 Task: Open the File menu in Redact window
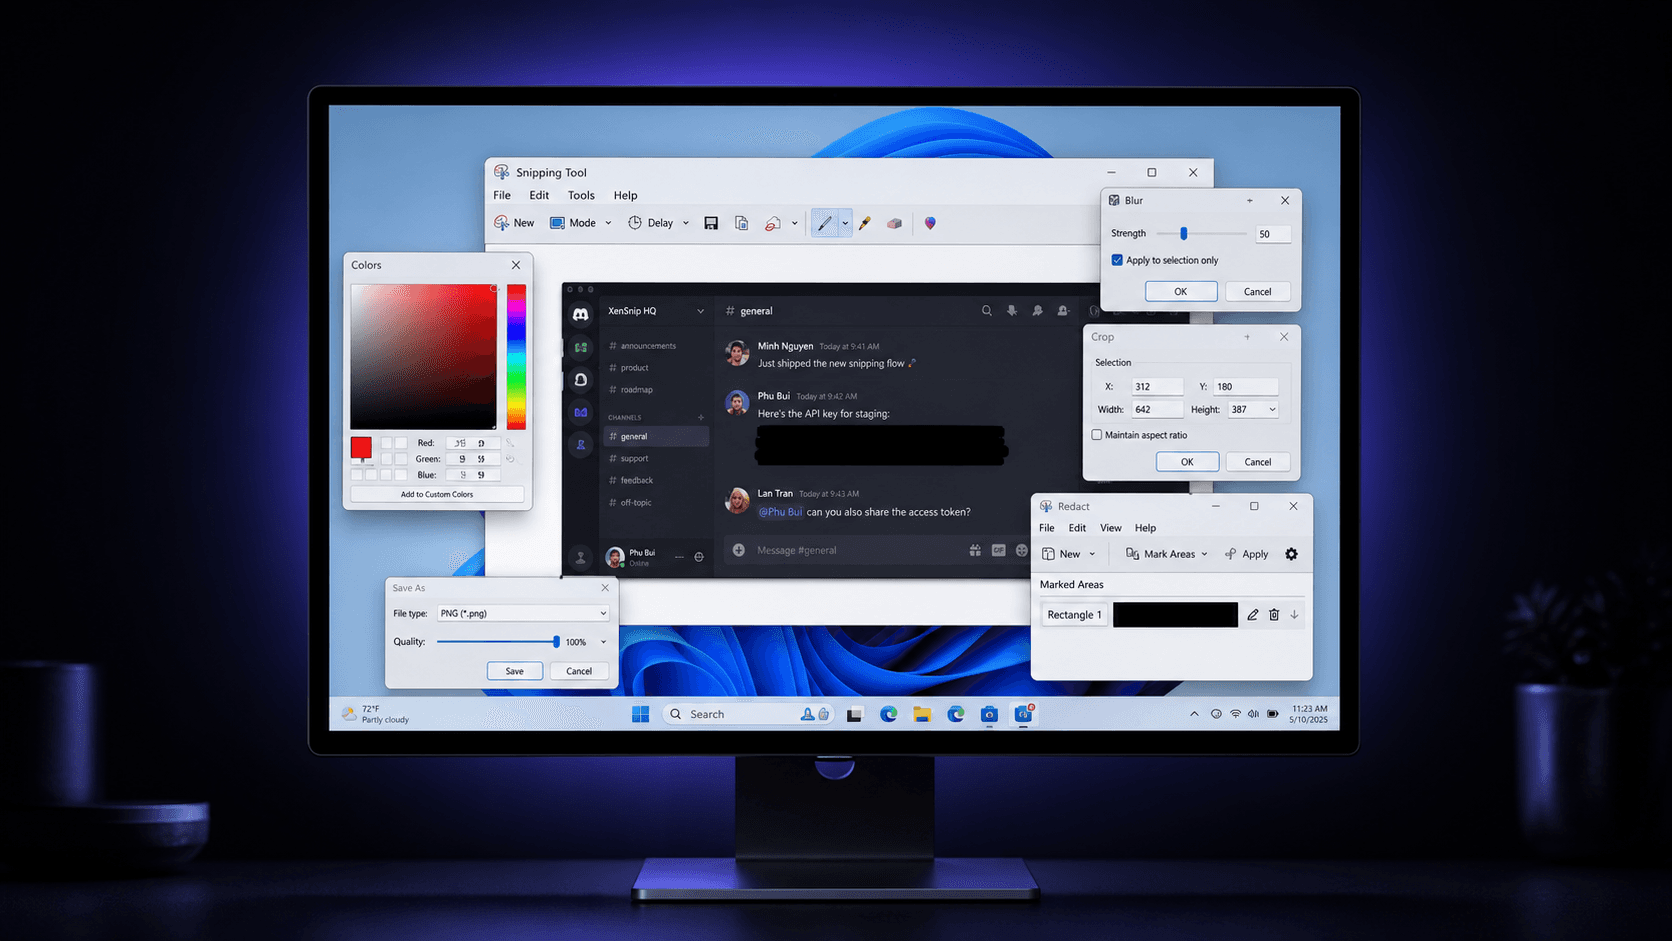(x=1046, y=528)
